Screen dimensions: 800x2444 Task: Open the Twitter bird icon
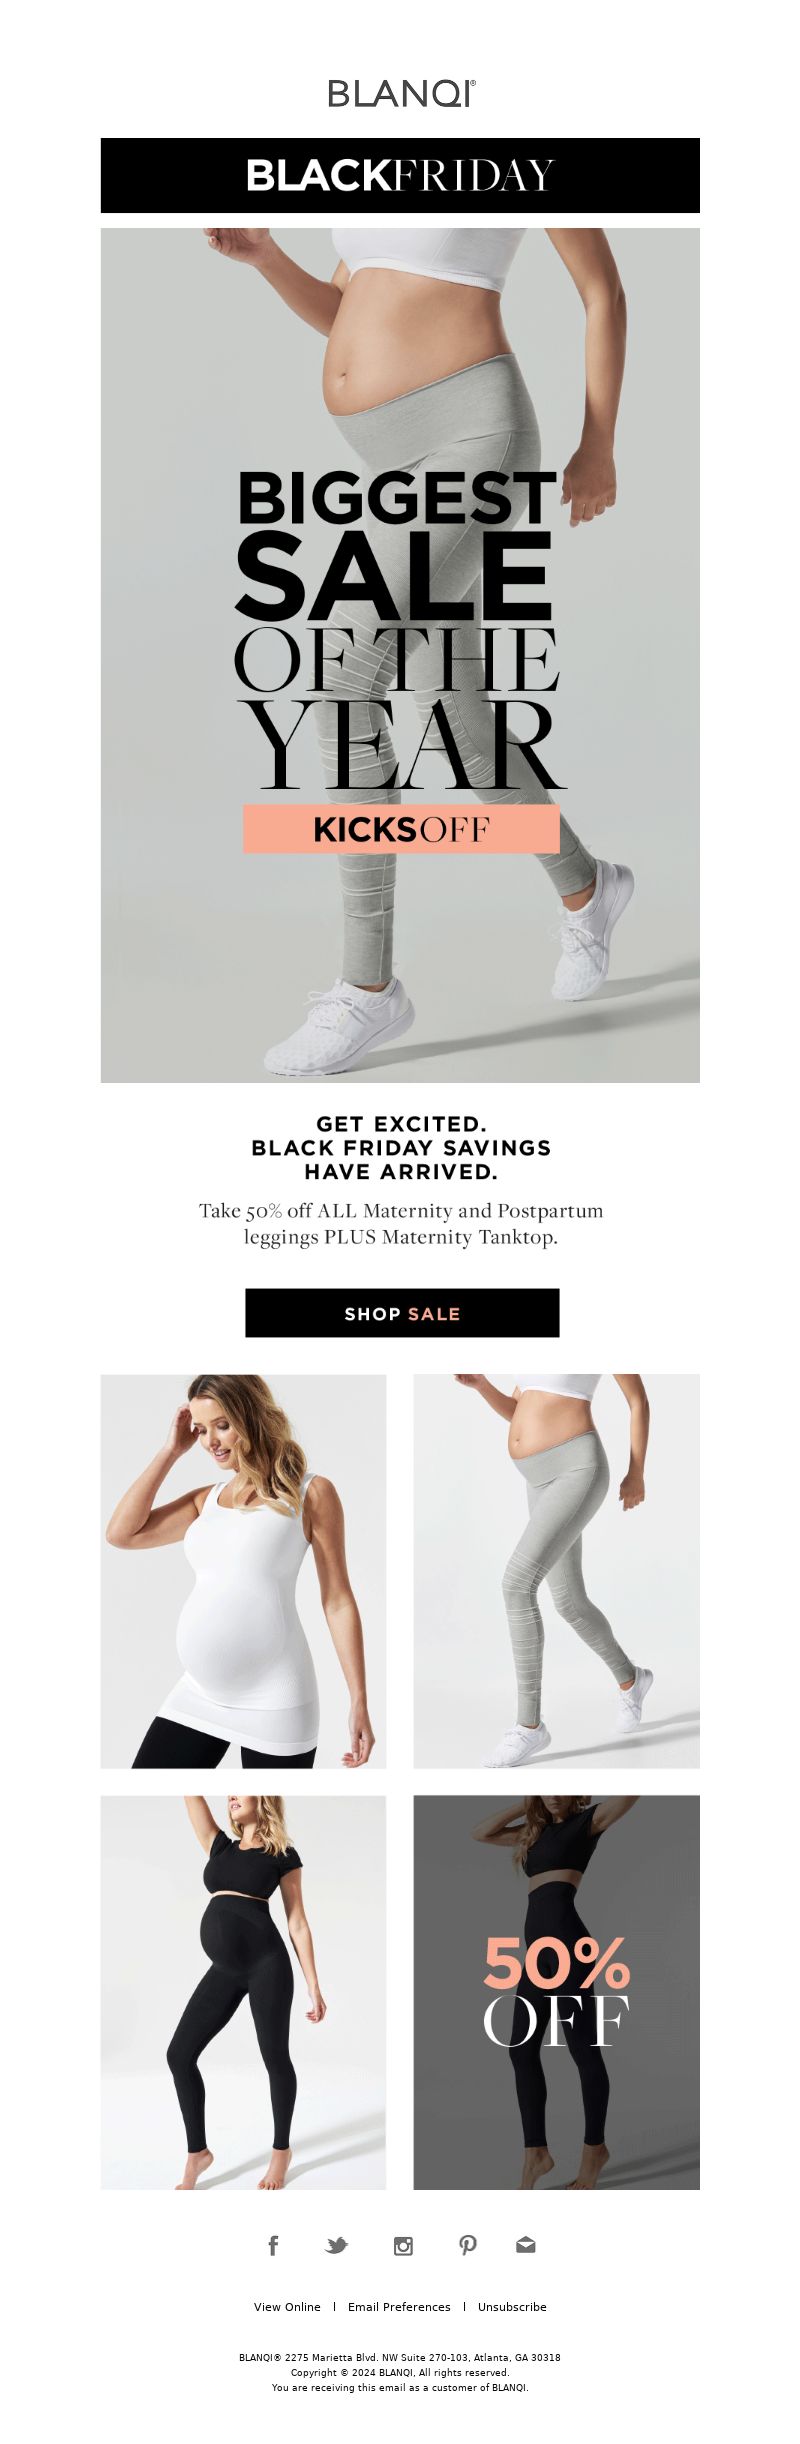coord(337,2245)
